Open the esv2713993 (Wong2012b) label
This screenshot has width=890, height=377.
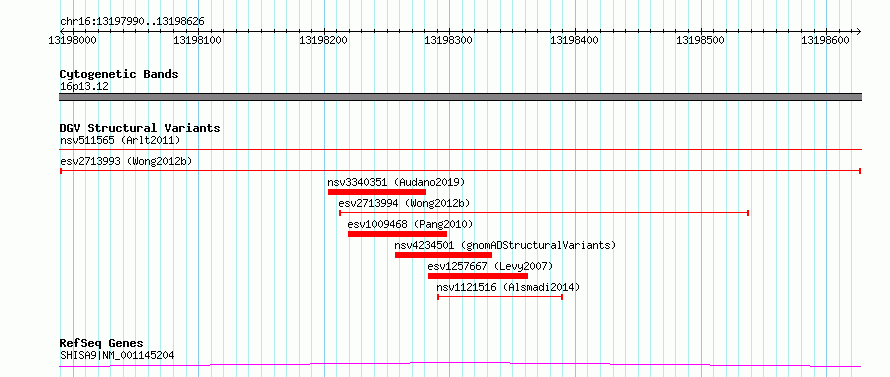pos(126,161)
